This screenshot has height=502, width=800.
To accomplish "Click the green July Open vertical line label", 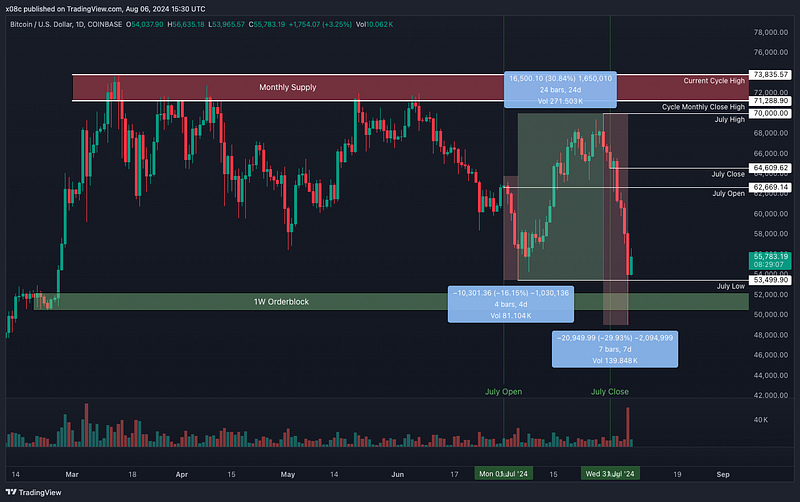I will (x=503, y=392).
